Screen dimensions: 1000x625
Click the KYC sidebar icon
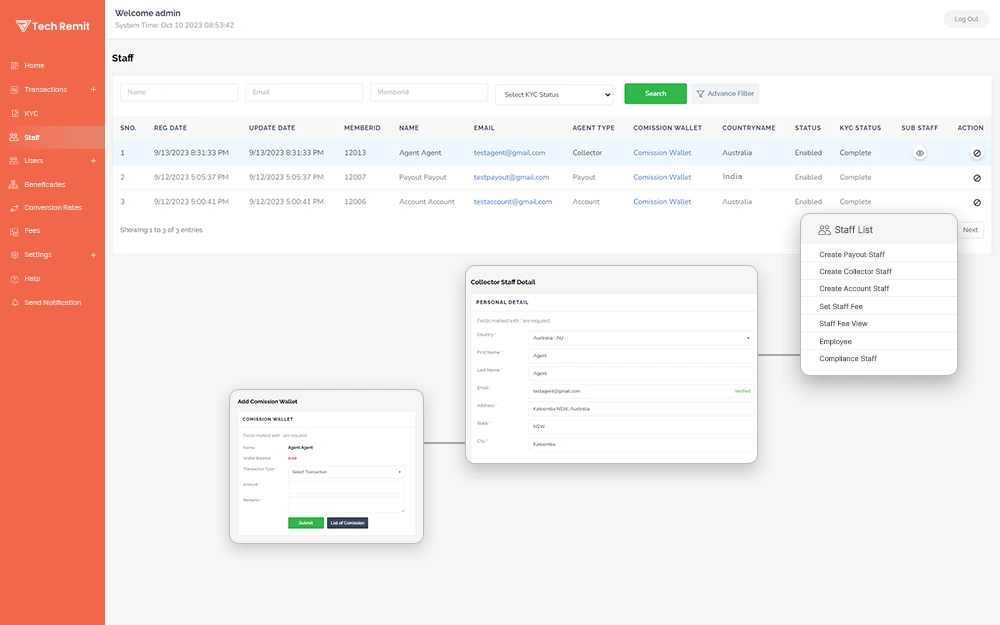[14, 114]
